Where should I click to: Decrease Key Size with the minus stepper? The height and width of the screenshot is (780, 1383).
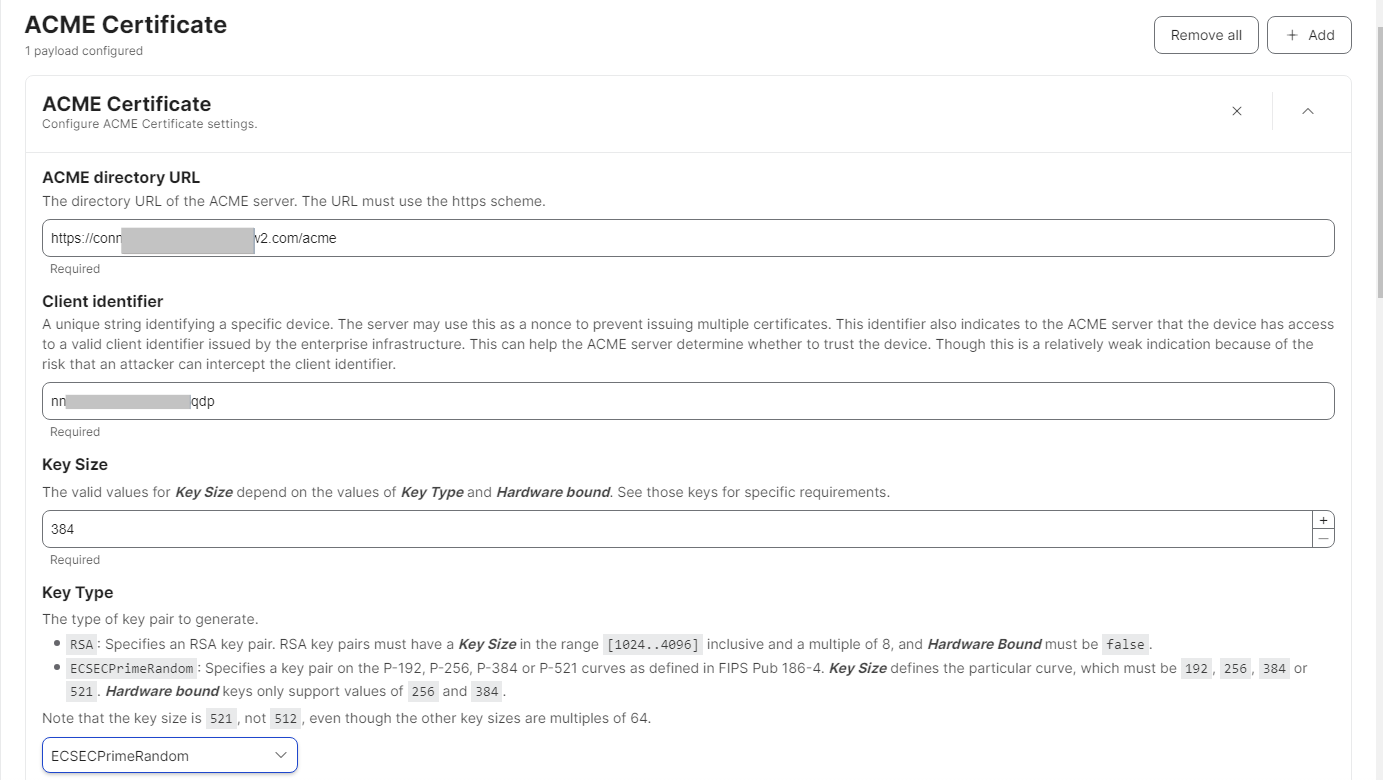pos(1323,538)
